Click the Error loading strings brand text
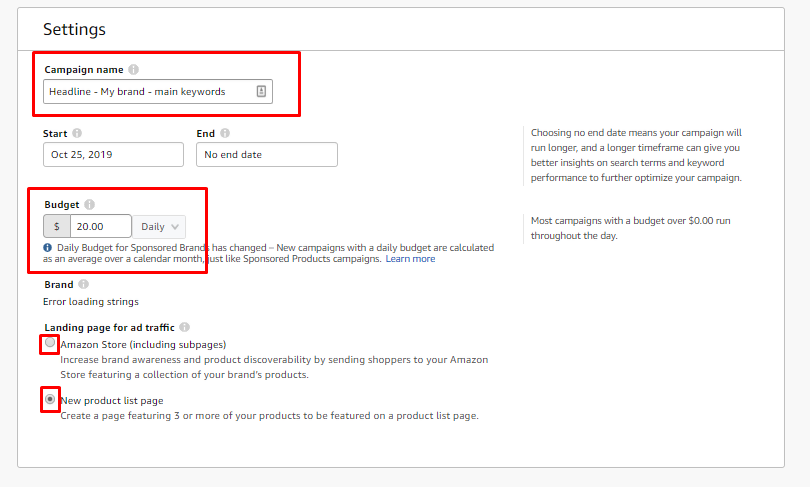The width and height of the screenshot is (810, 487). (91, 302)
